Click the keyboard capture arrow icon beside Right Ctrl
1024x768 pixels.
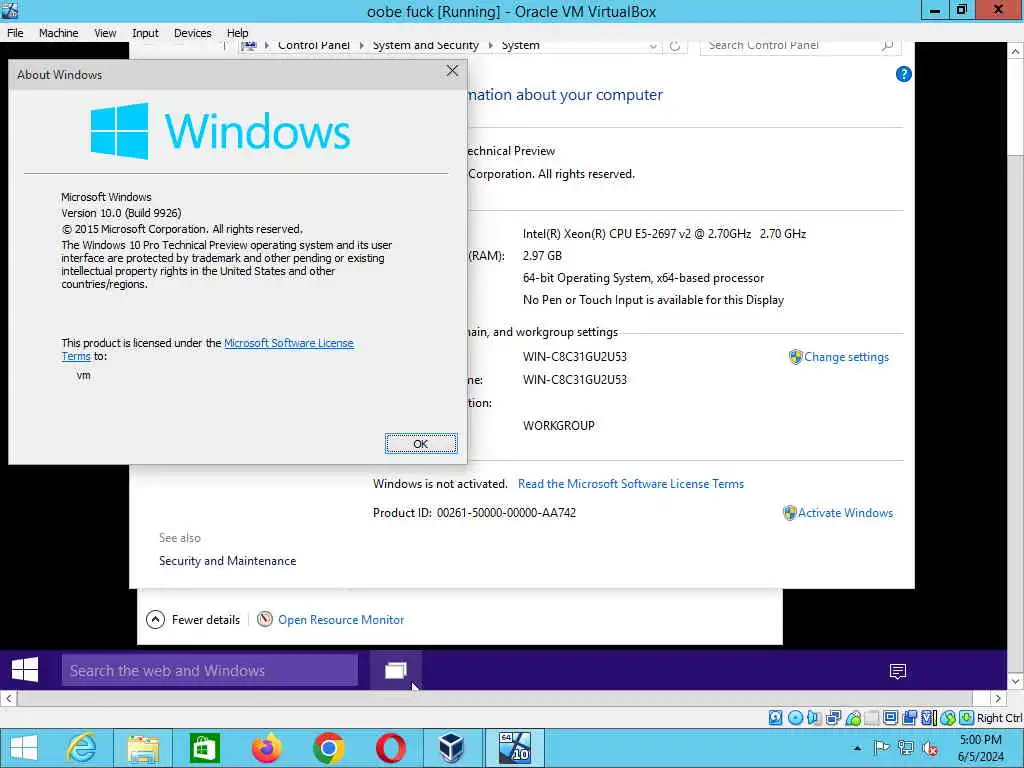967,718
